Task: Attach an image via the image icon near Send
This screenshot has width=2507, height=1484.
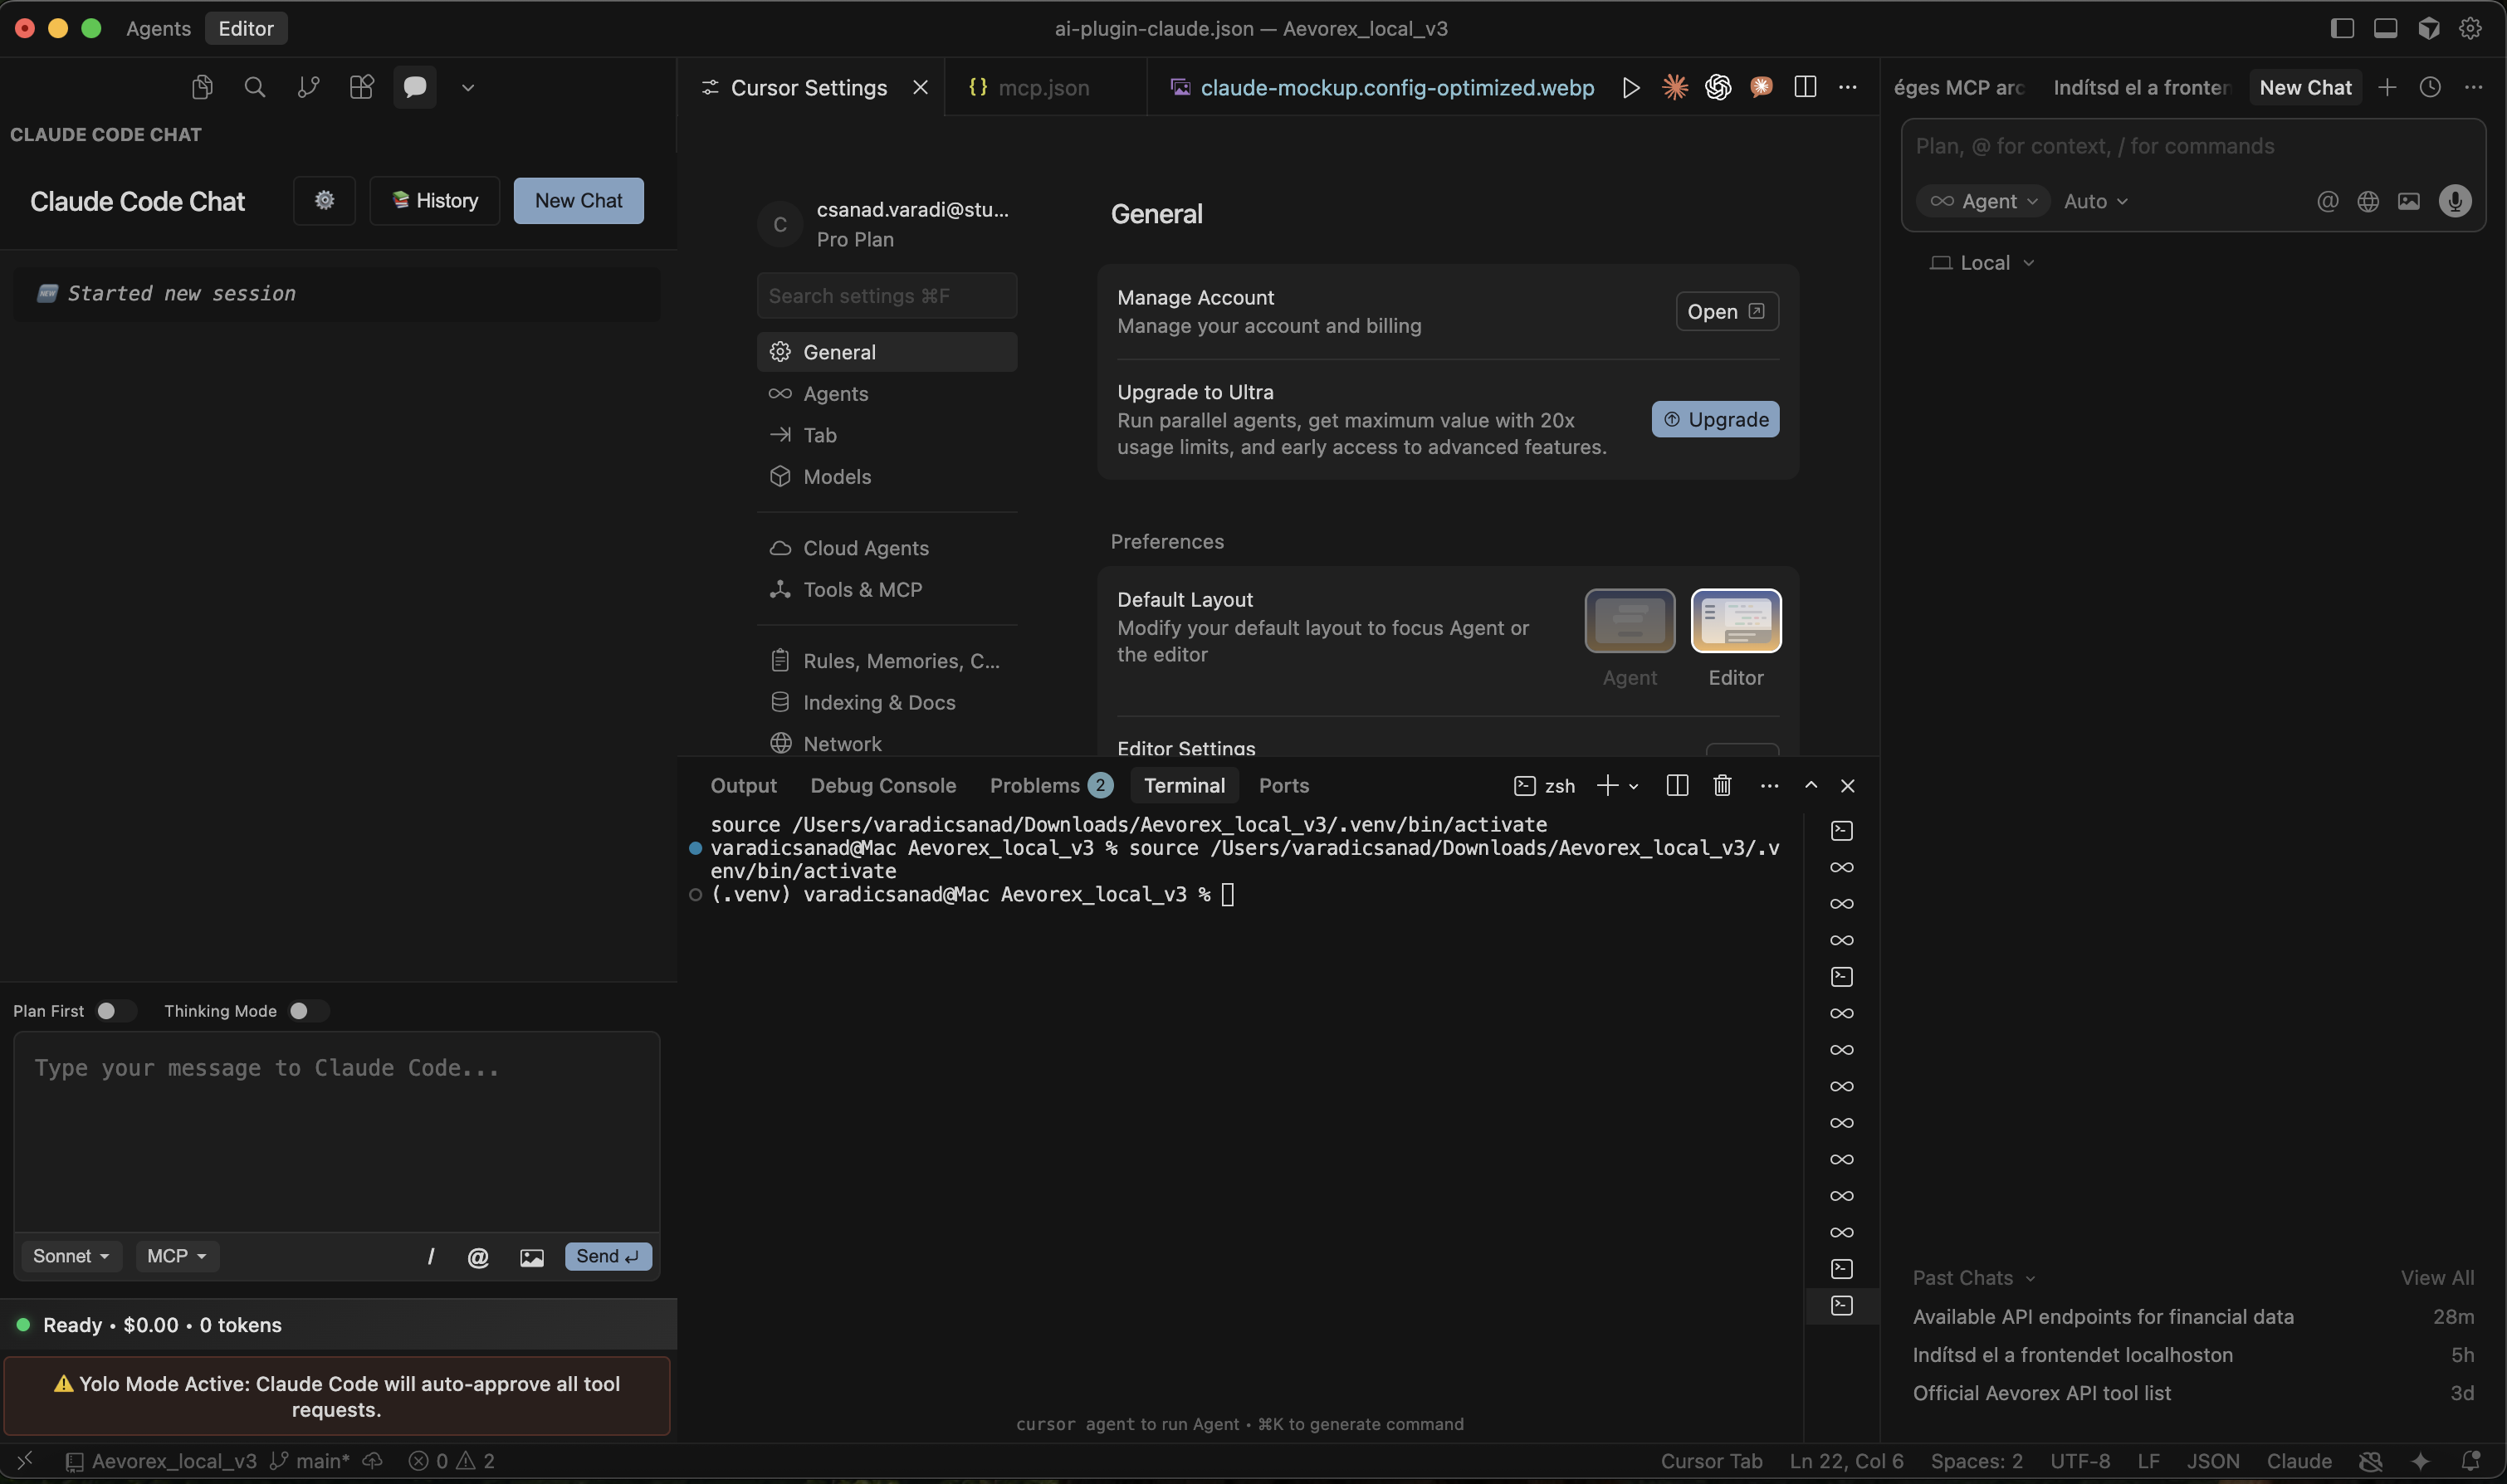Action: pyautogui.click(x=531, y=1256)
